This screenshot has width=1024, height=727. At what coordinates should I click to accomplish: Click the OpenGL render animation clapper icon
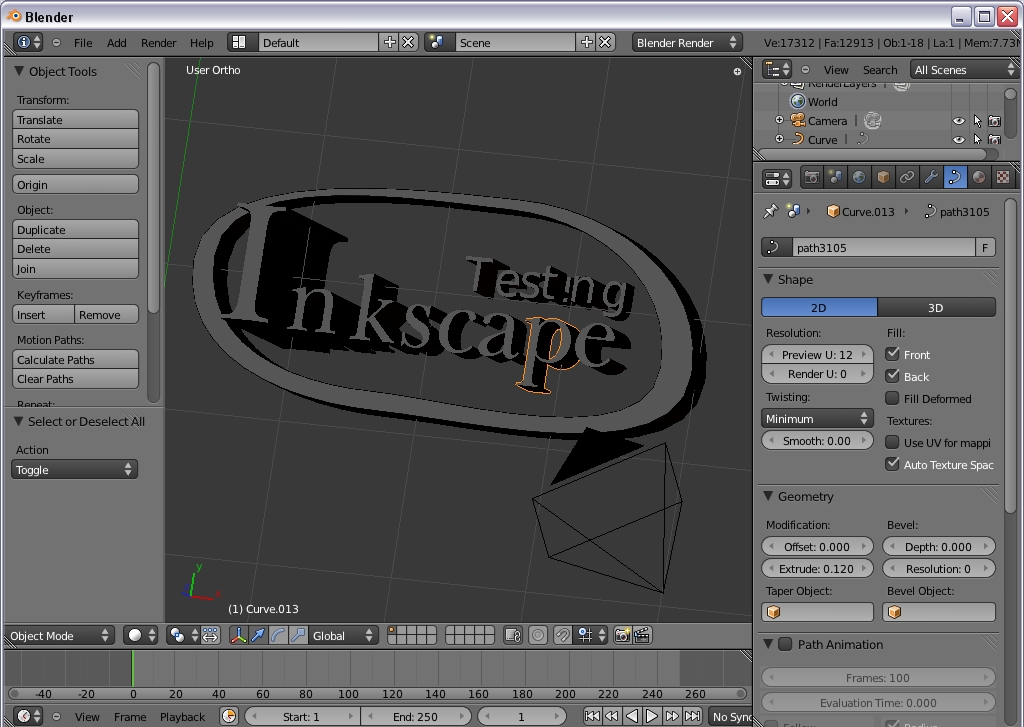click(x=642, y=636)
